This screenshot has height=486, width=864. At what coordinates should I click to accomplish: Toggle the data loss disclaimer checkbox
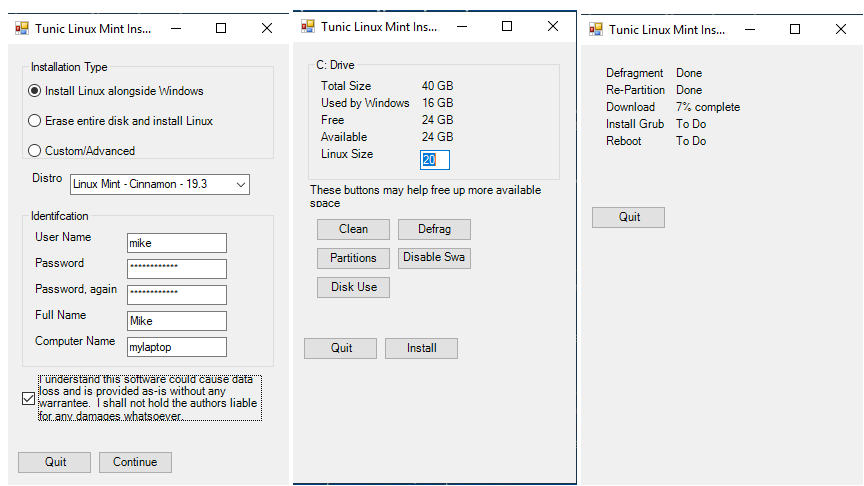click(x=29, y=398)
